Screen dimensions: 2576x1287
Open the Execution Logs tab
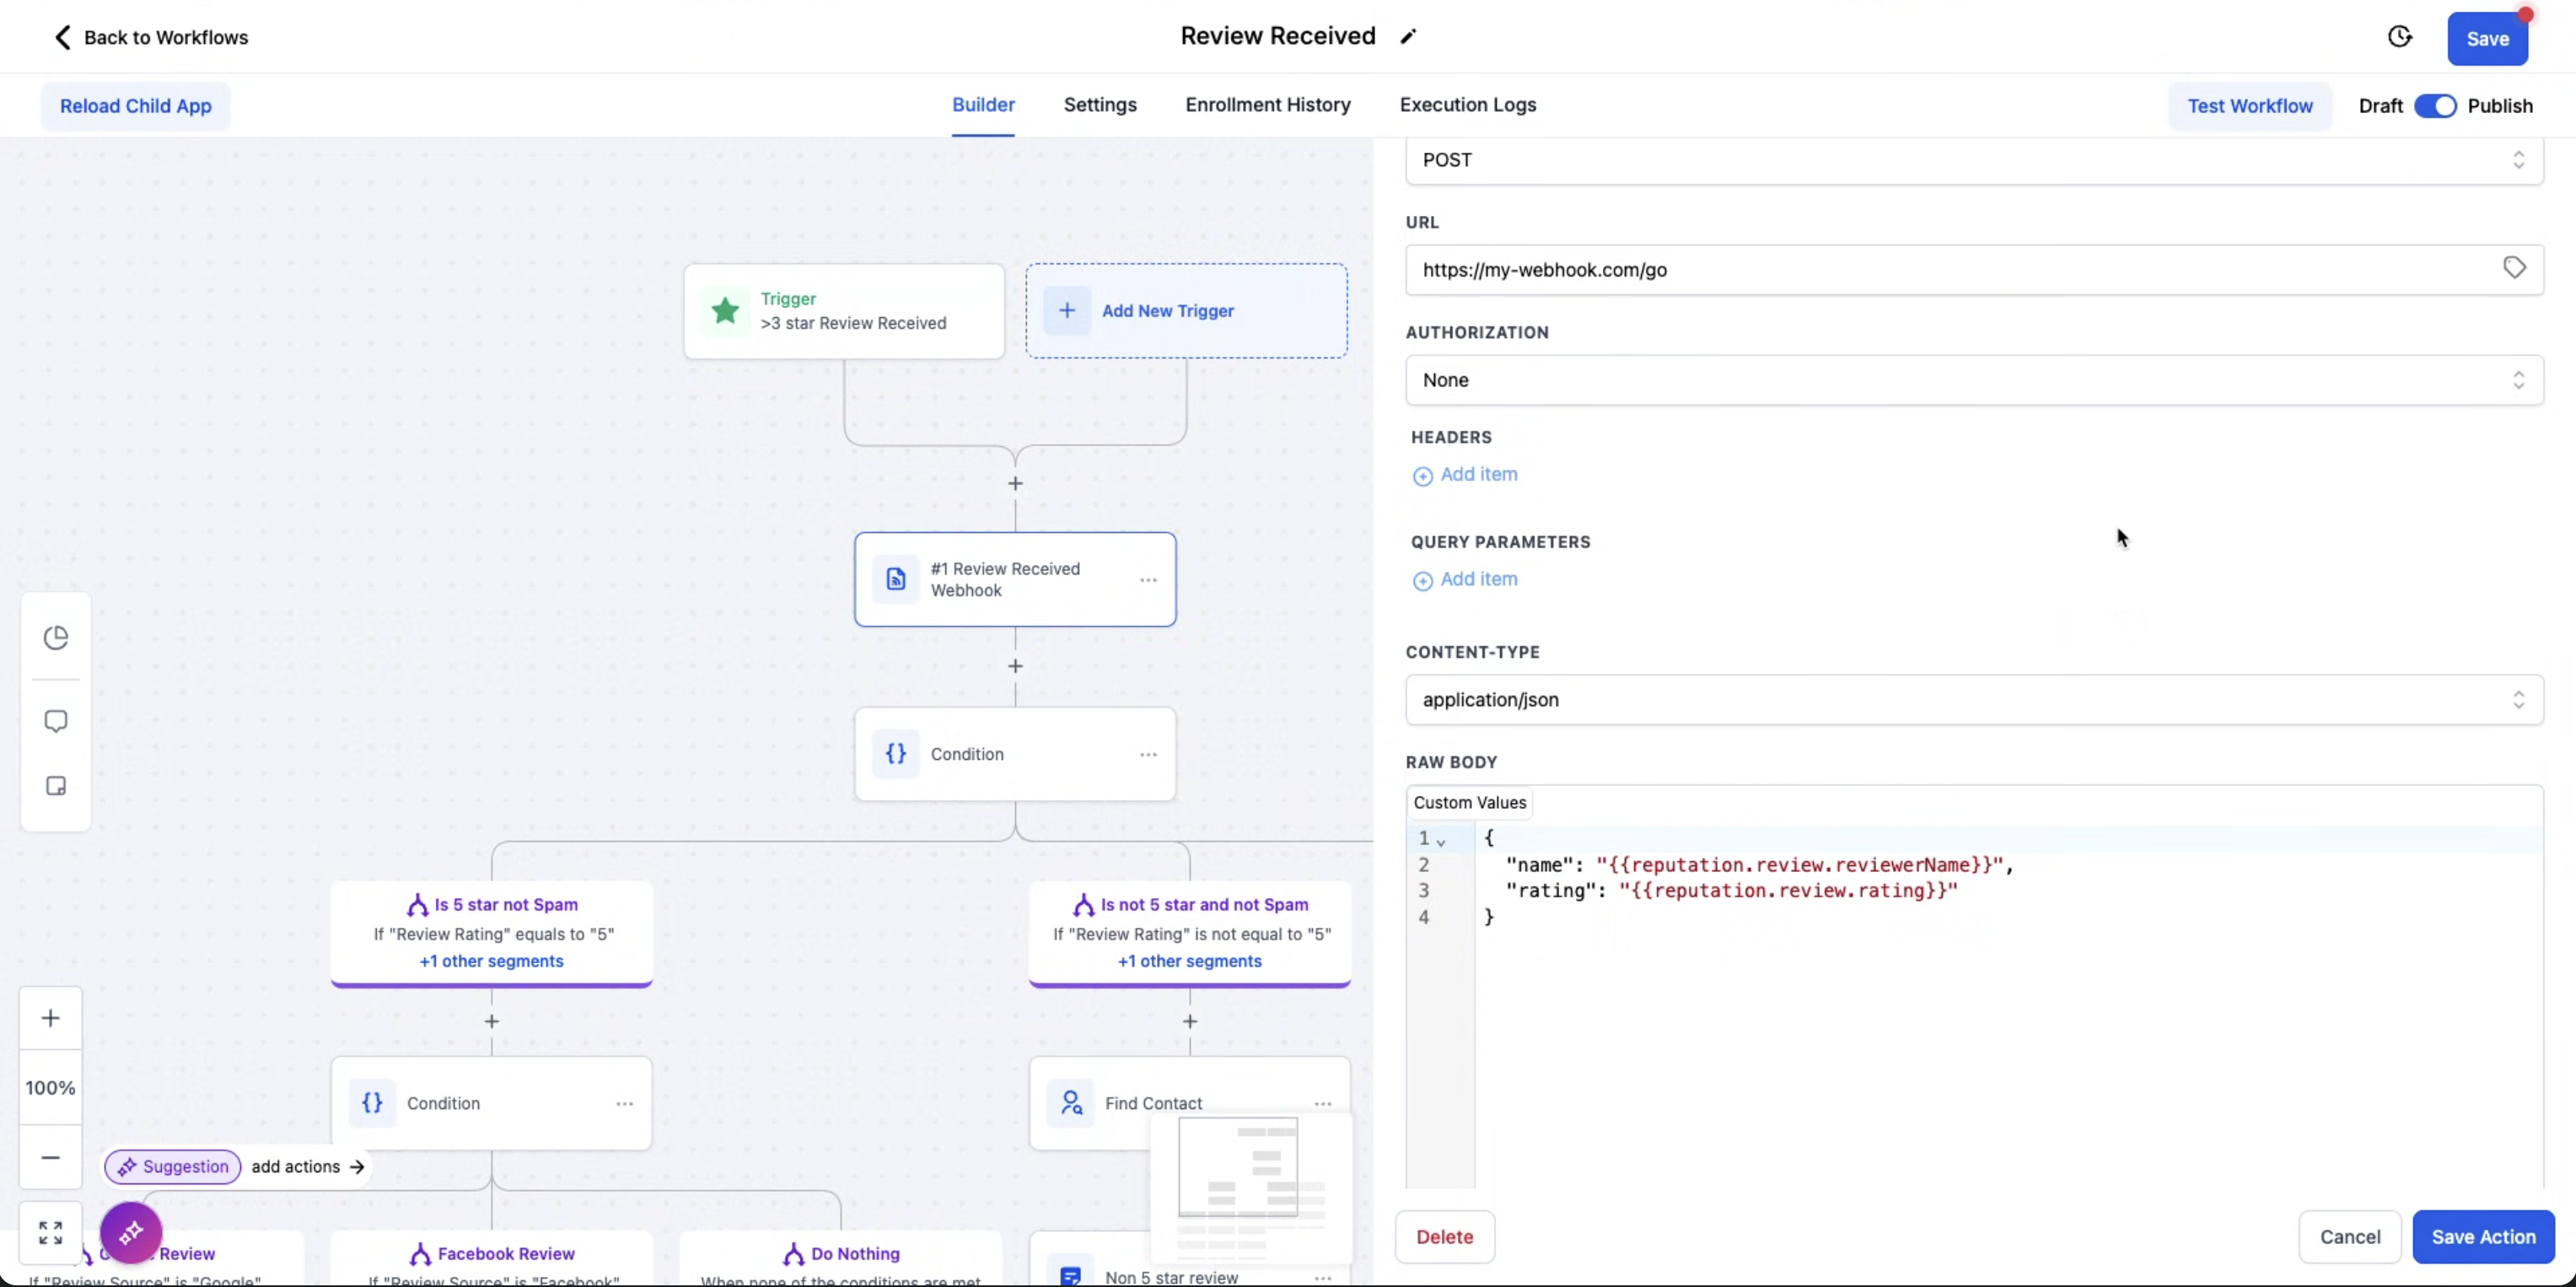[x=1467, y=105]
